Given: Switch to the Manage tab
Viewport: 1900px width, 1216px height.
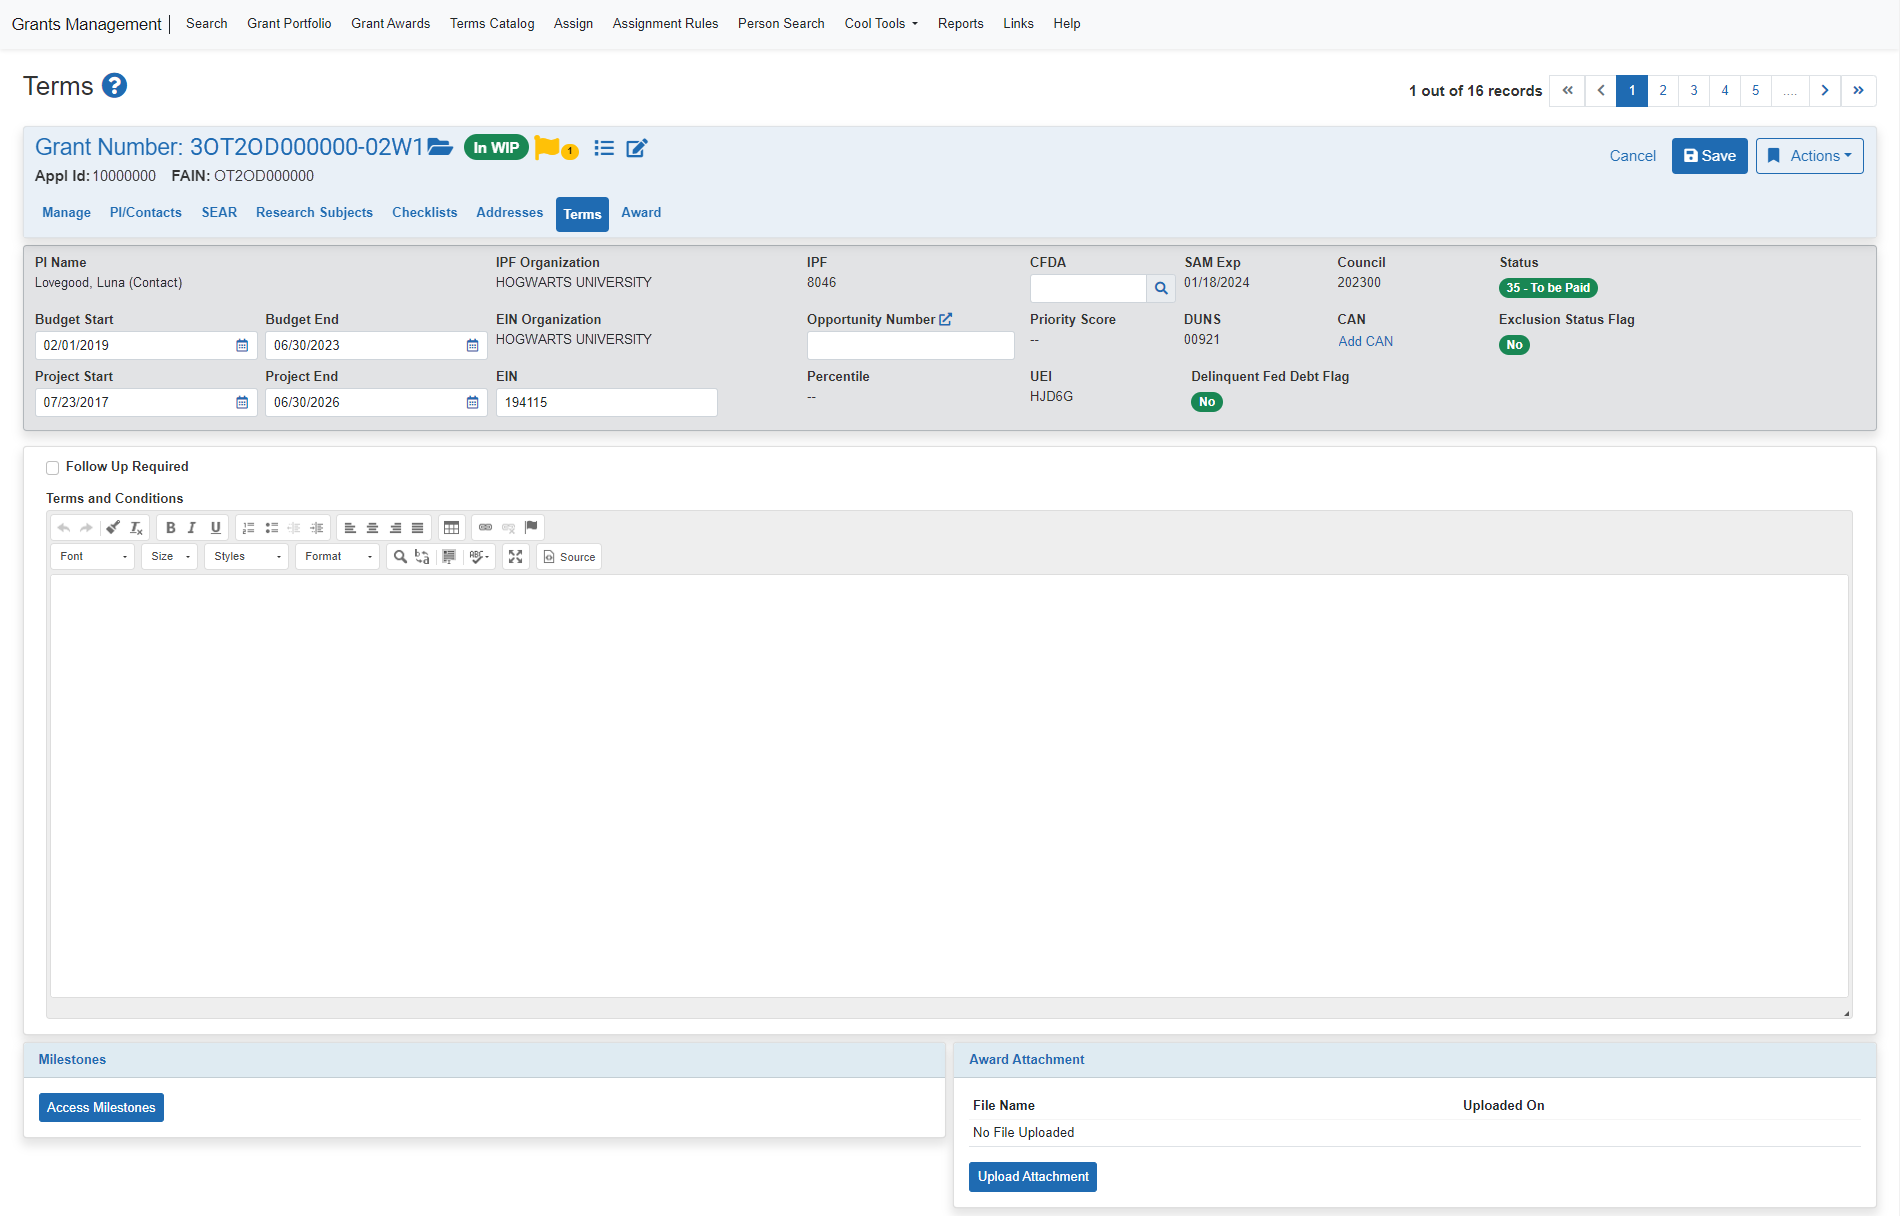Looking at the screenshot, I should point(66,213).
